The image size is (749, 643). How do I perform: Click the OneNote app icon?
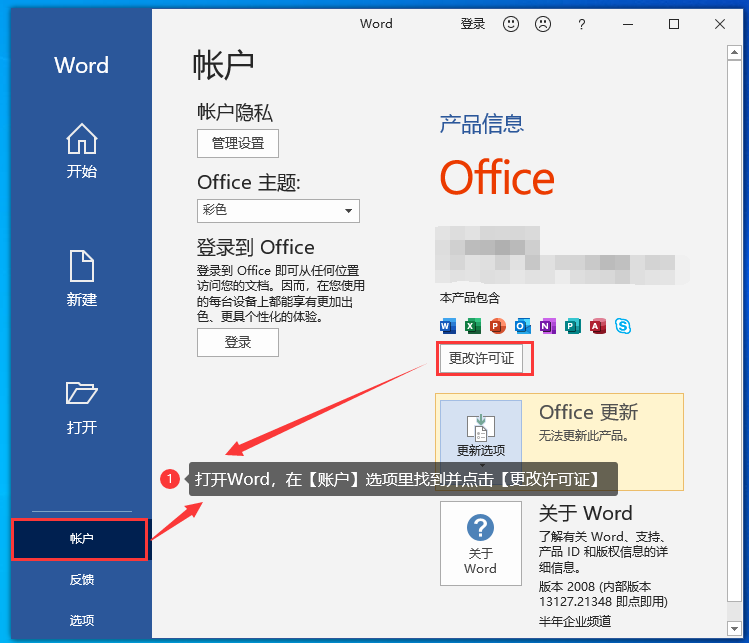[547, 326]
